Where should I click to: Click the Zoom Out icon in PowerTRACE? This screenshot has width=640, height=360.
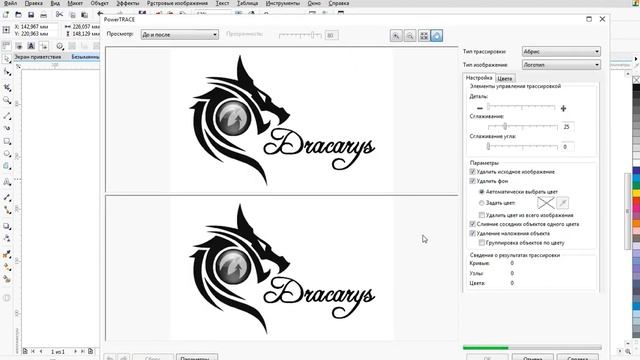410,36
